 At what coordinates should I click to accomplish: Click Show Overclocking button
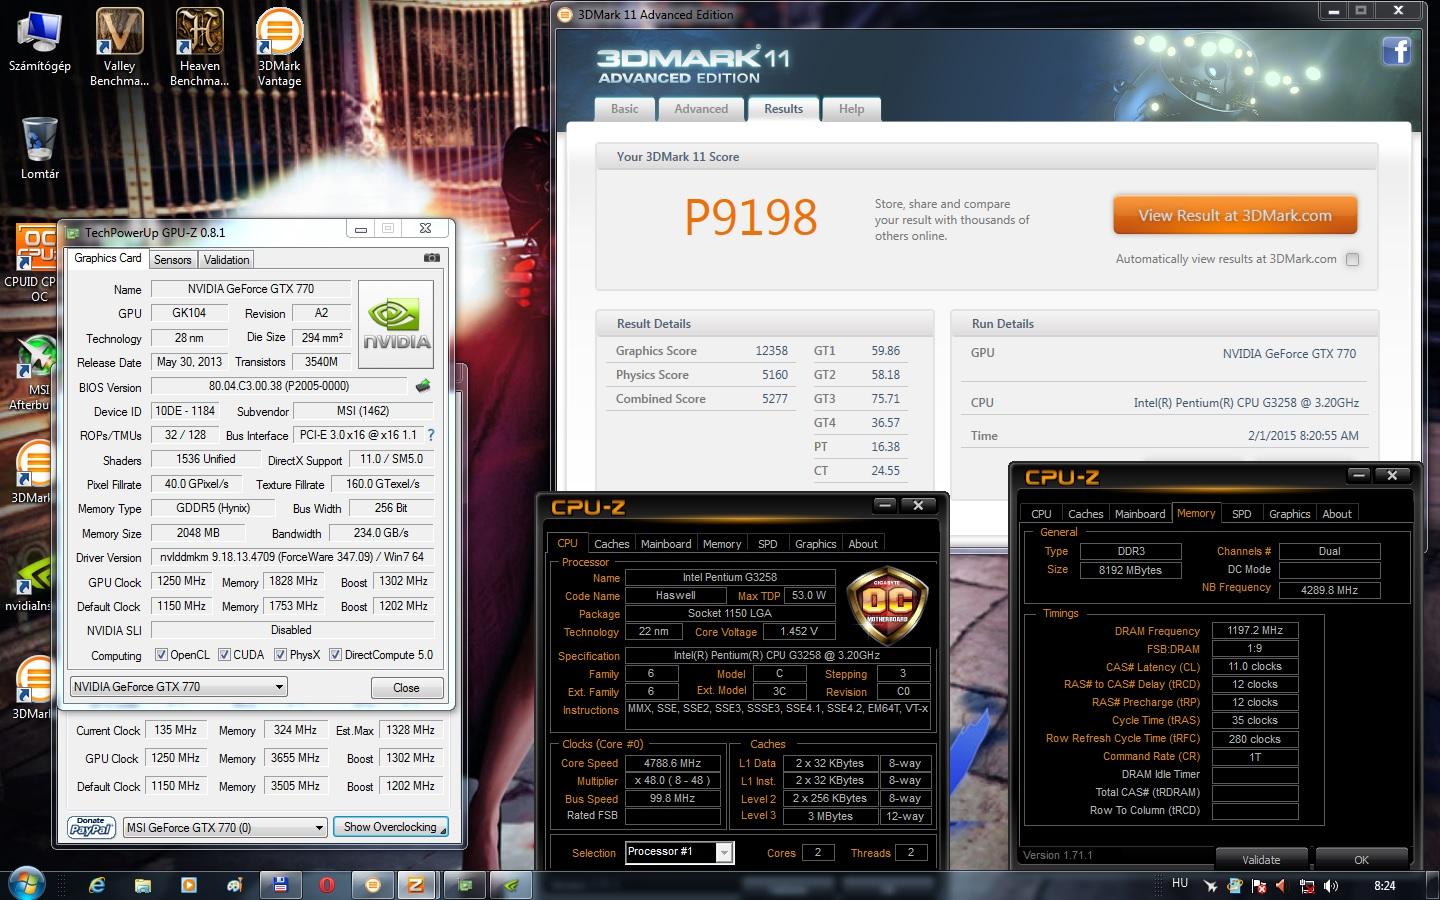[x=390, y=827]
